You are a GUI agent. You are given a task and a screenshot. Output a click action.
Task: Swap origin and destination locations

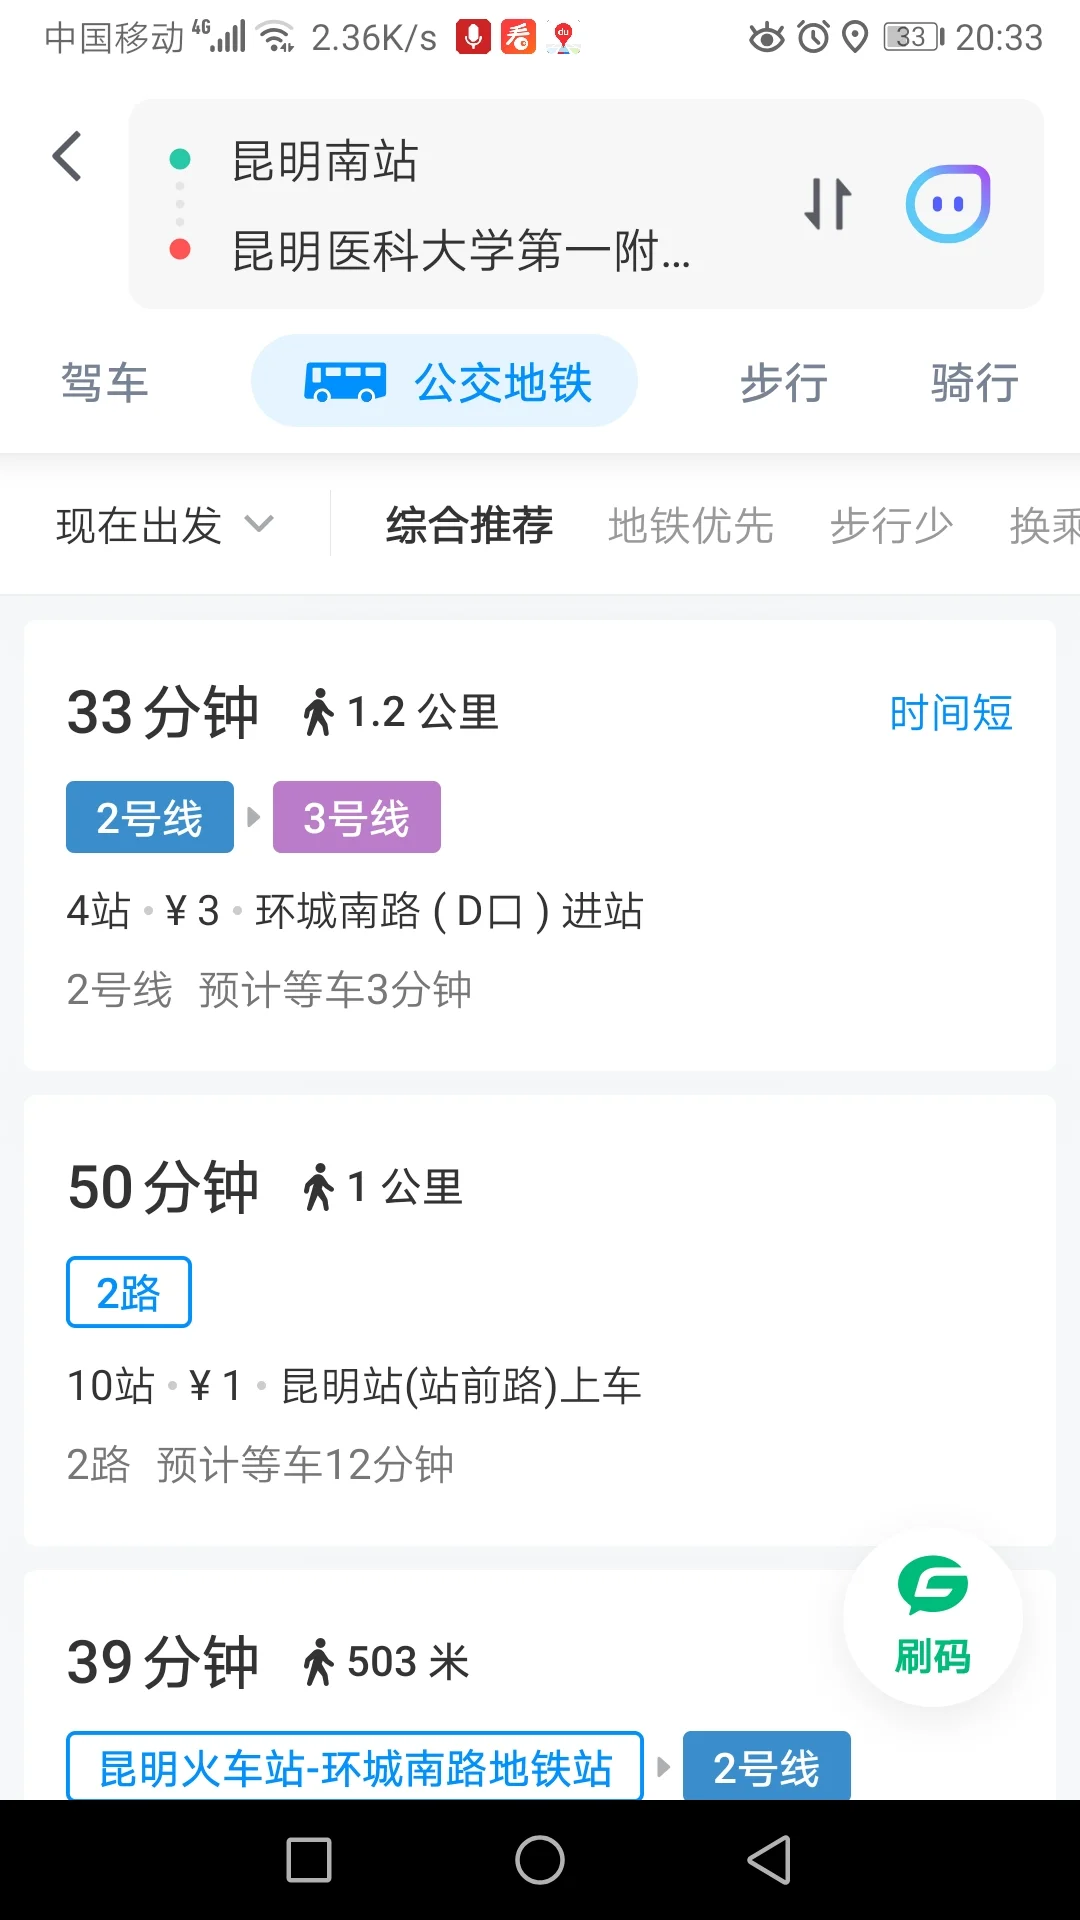point(827,202)
